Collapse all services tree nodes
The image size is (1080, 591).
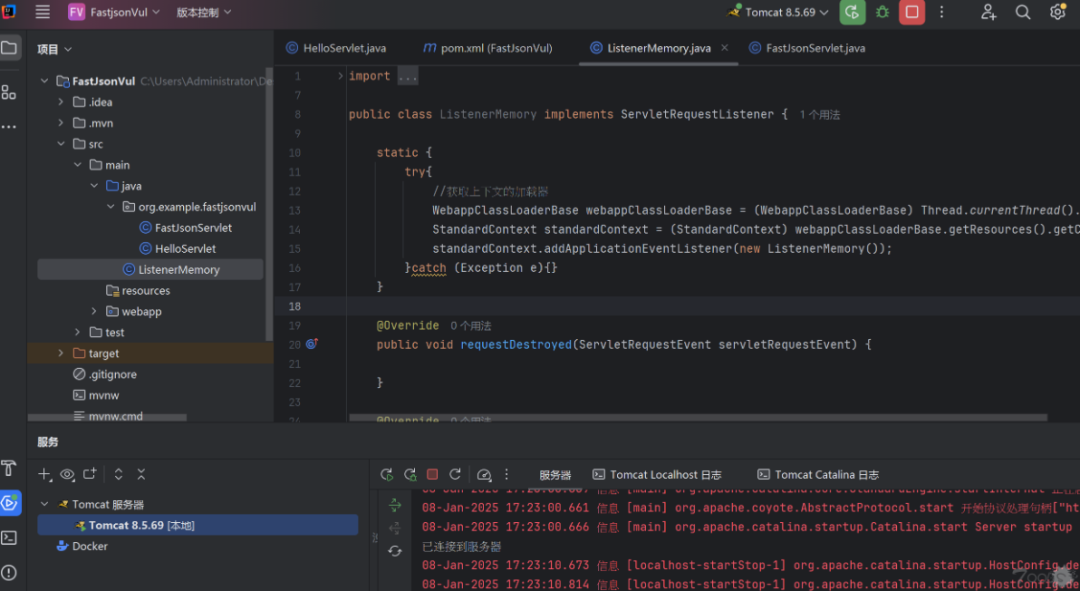click(x=141, y=474)
